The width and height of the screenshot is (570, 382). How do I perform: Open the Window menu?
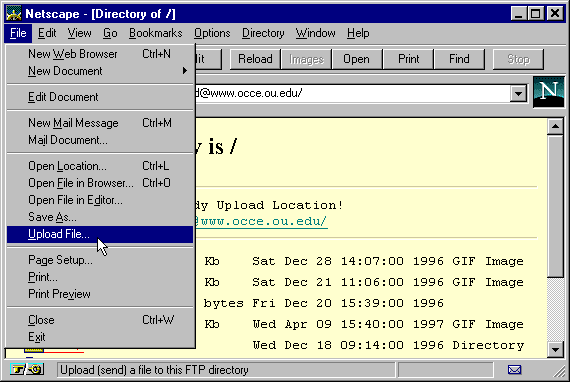tap(316, 33)
